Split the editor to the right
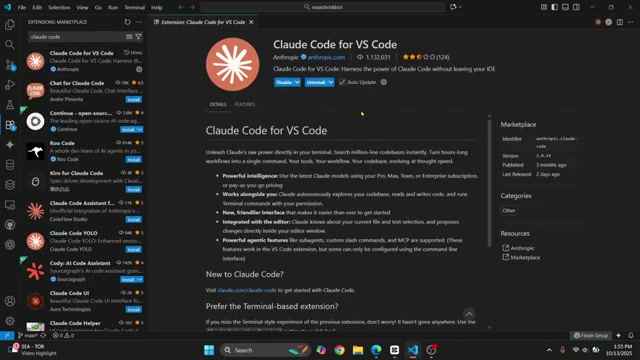Image resolution: width=640 pixels, height=360 pixels. (620, 22)
